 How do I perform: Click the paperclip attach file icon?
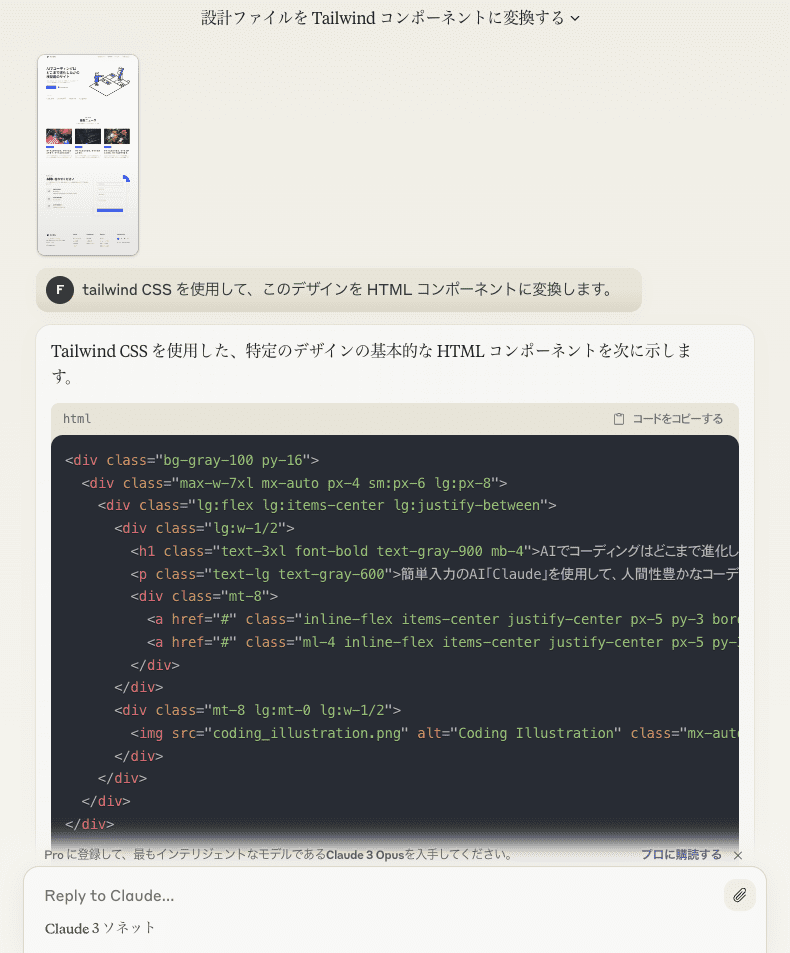point(739,895)
